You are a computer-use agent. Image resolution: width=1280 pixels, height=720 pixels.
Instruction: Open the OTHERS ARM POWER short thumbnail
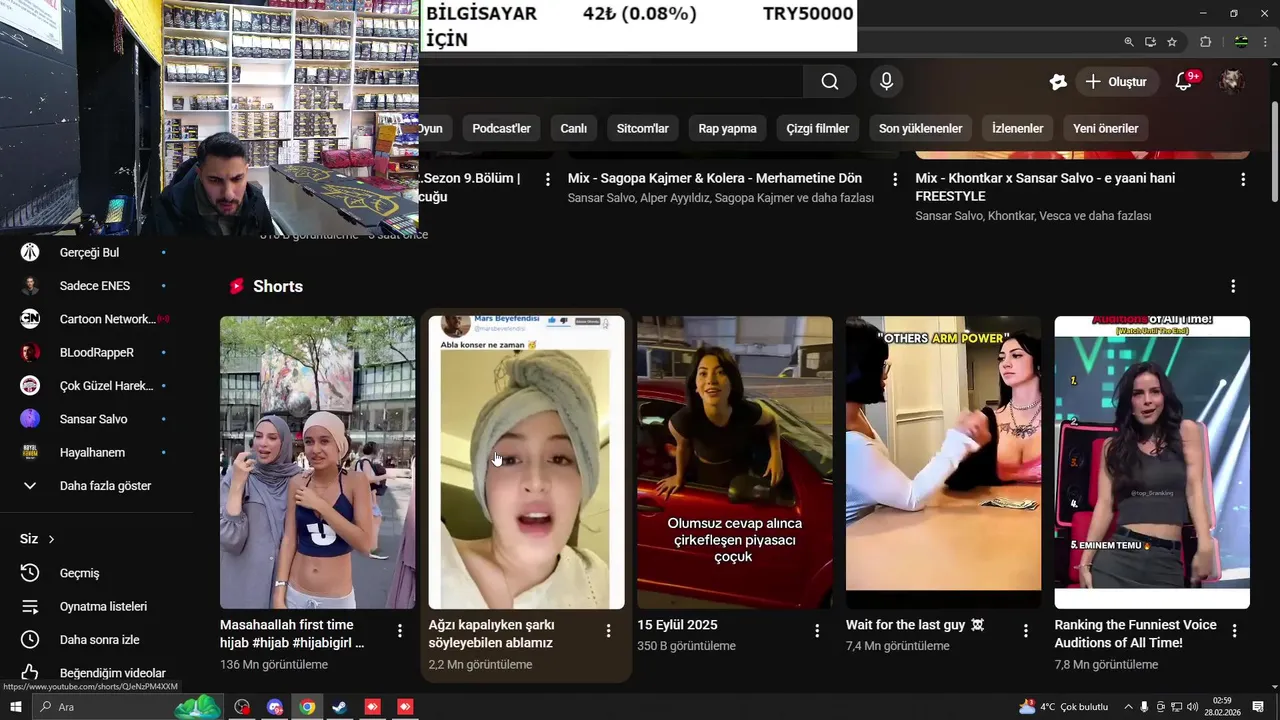pos(943,462)
